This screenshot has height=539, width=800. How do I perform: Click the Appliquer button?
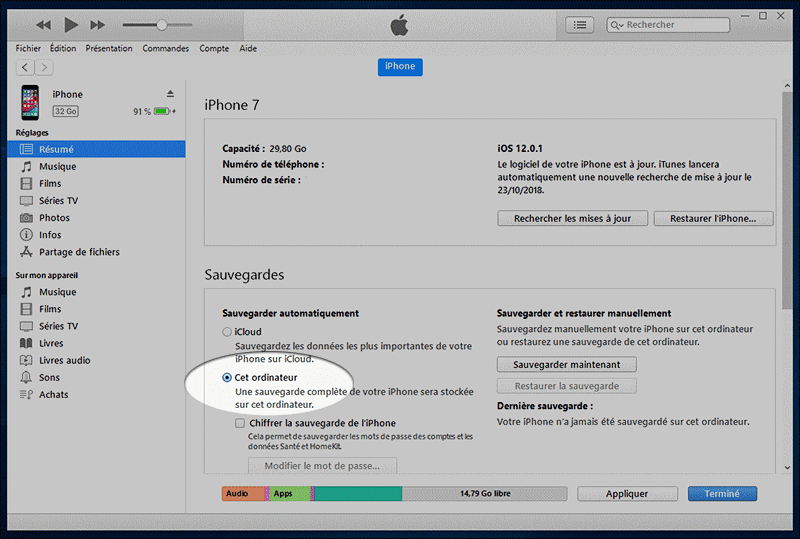click(x=627, y=494)
